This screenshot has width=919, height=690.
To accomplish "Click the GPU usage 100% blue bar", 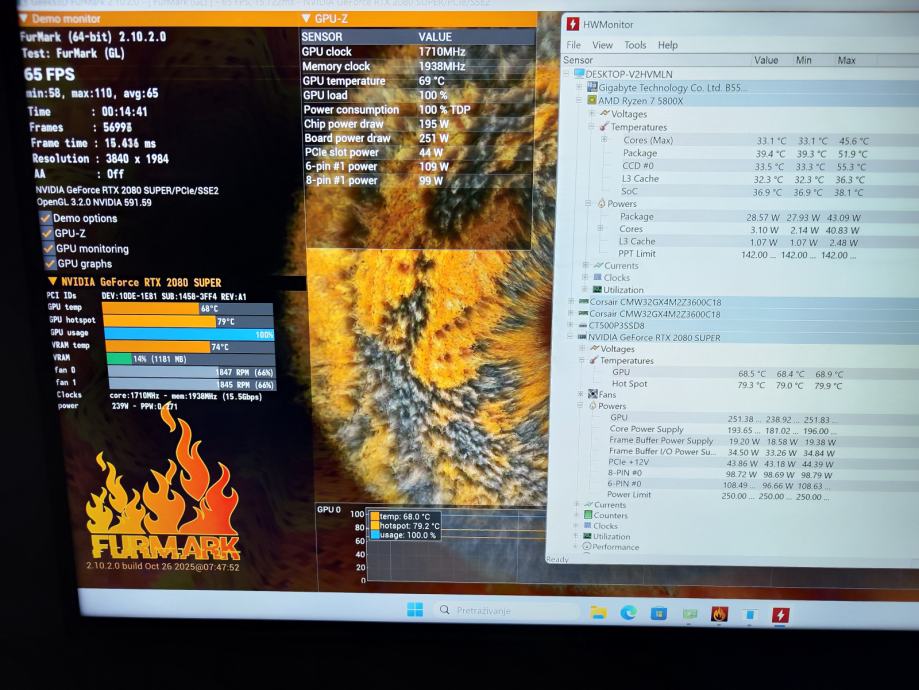I will 189,334.
